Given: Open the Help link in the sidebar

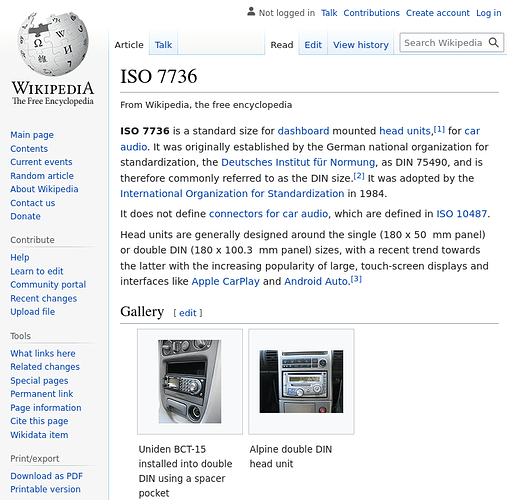Looking at the screenshot, I should point(20,257).
